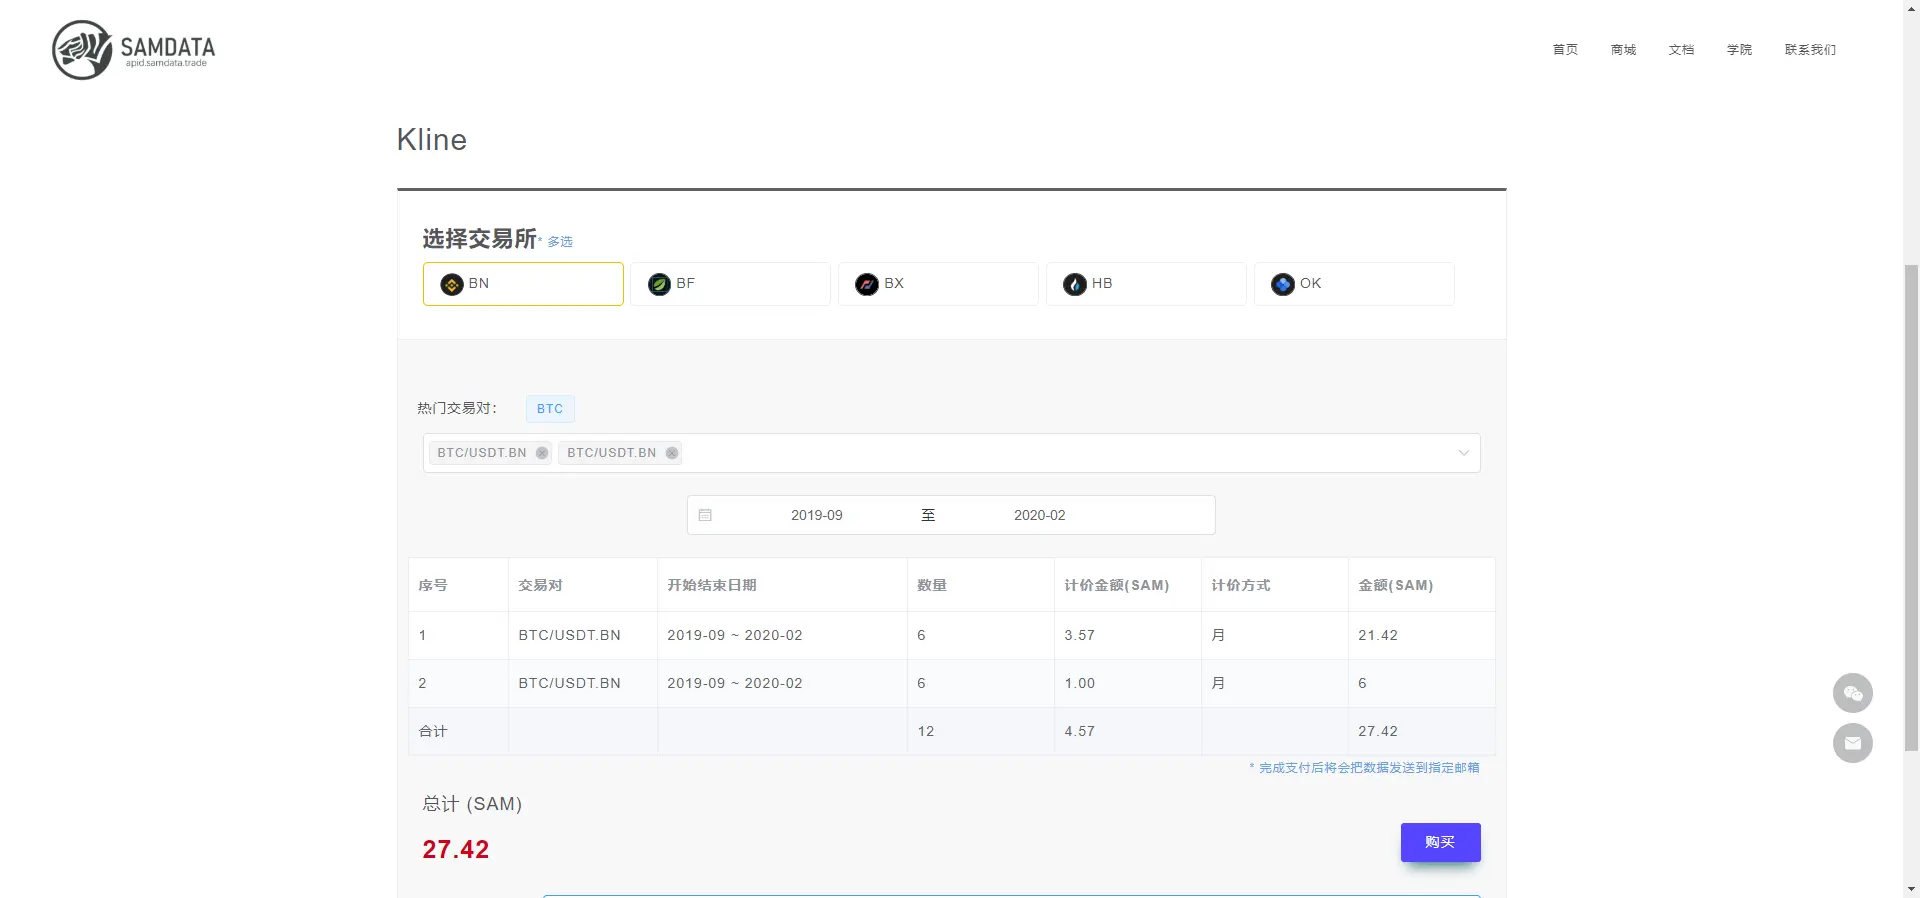Viewport: 1920px width, 898px height.
Task: Click the end date field 2020-02
Action: [x=1040, y=515]
